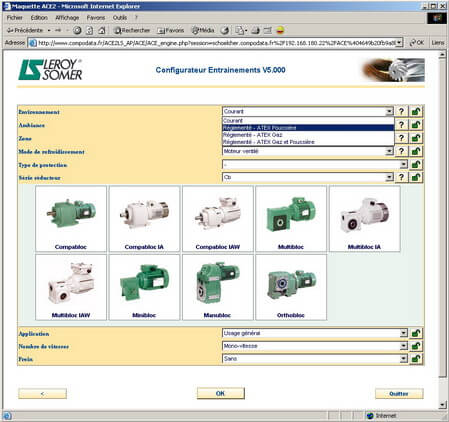Select Réglementé - ATEX Gaz option
The image size is (449, 422).
coord(308,135)
